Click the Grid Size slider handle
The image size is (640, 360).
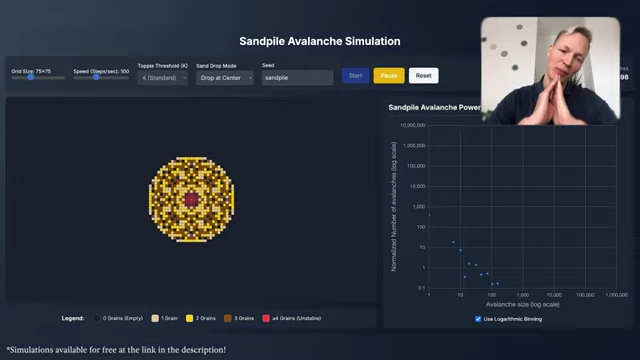(x=31, y=77)
